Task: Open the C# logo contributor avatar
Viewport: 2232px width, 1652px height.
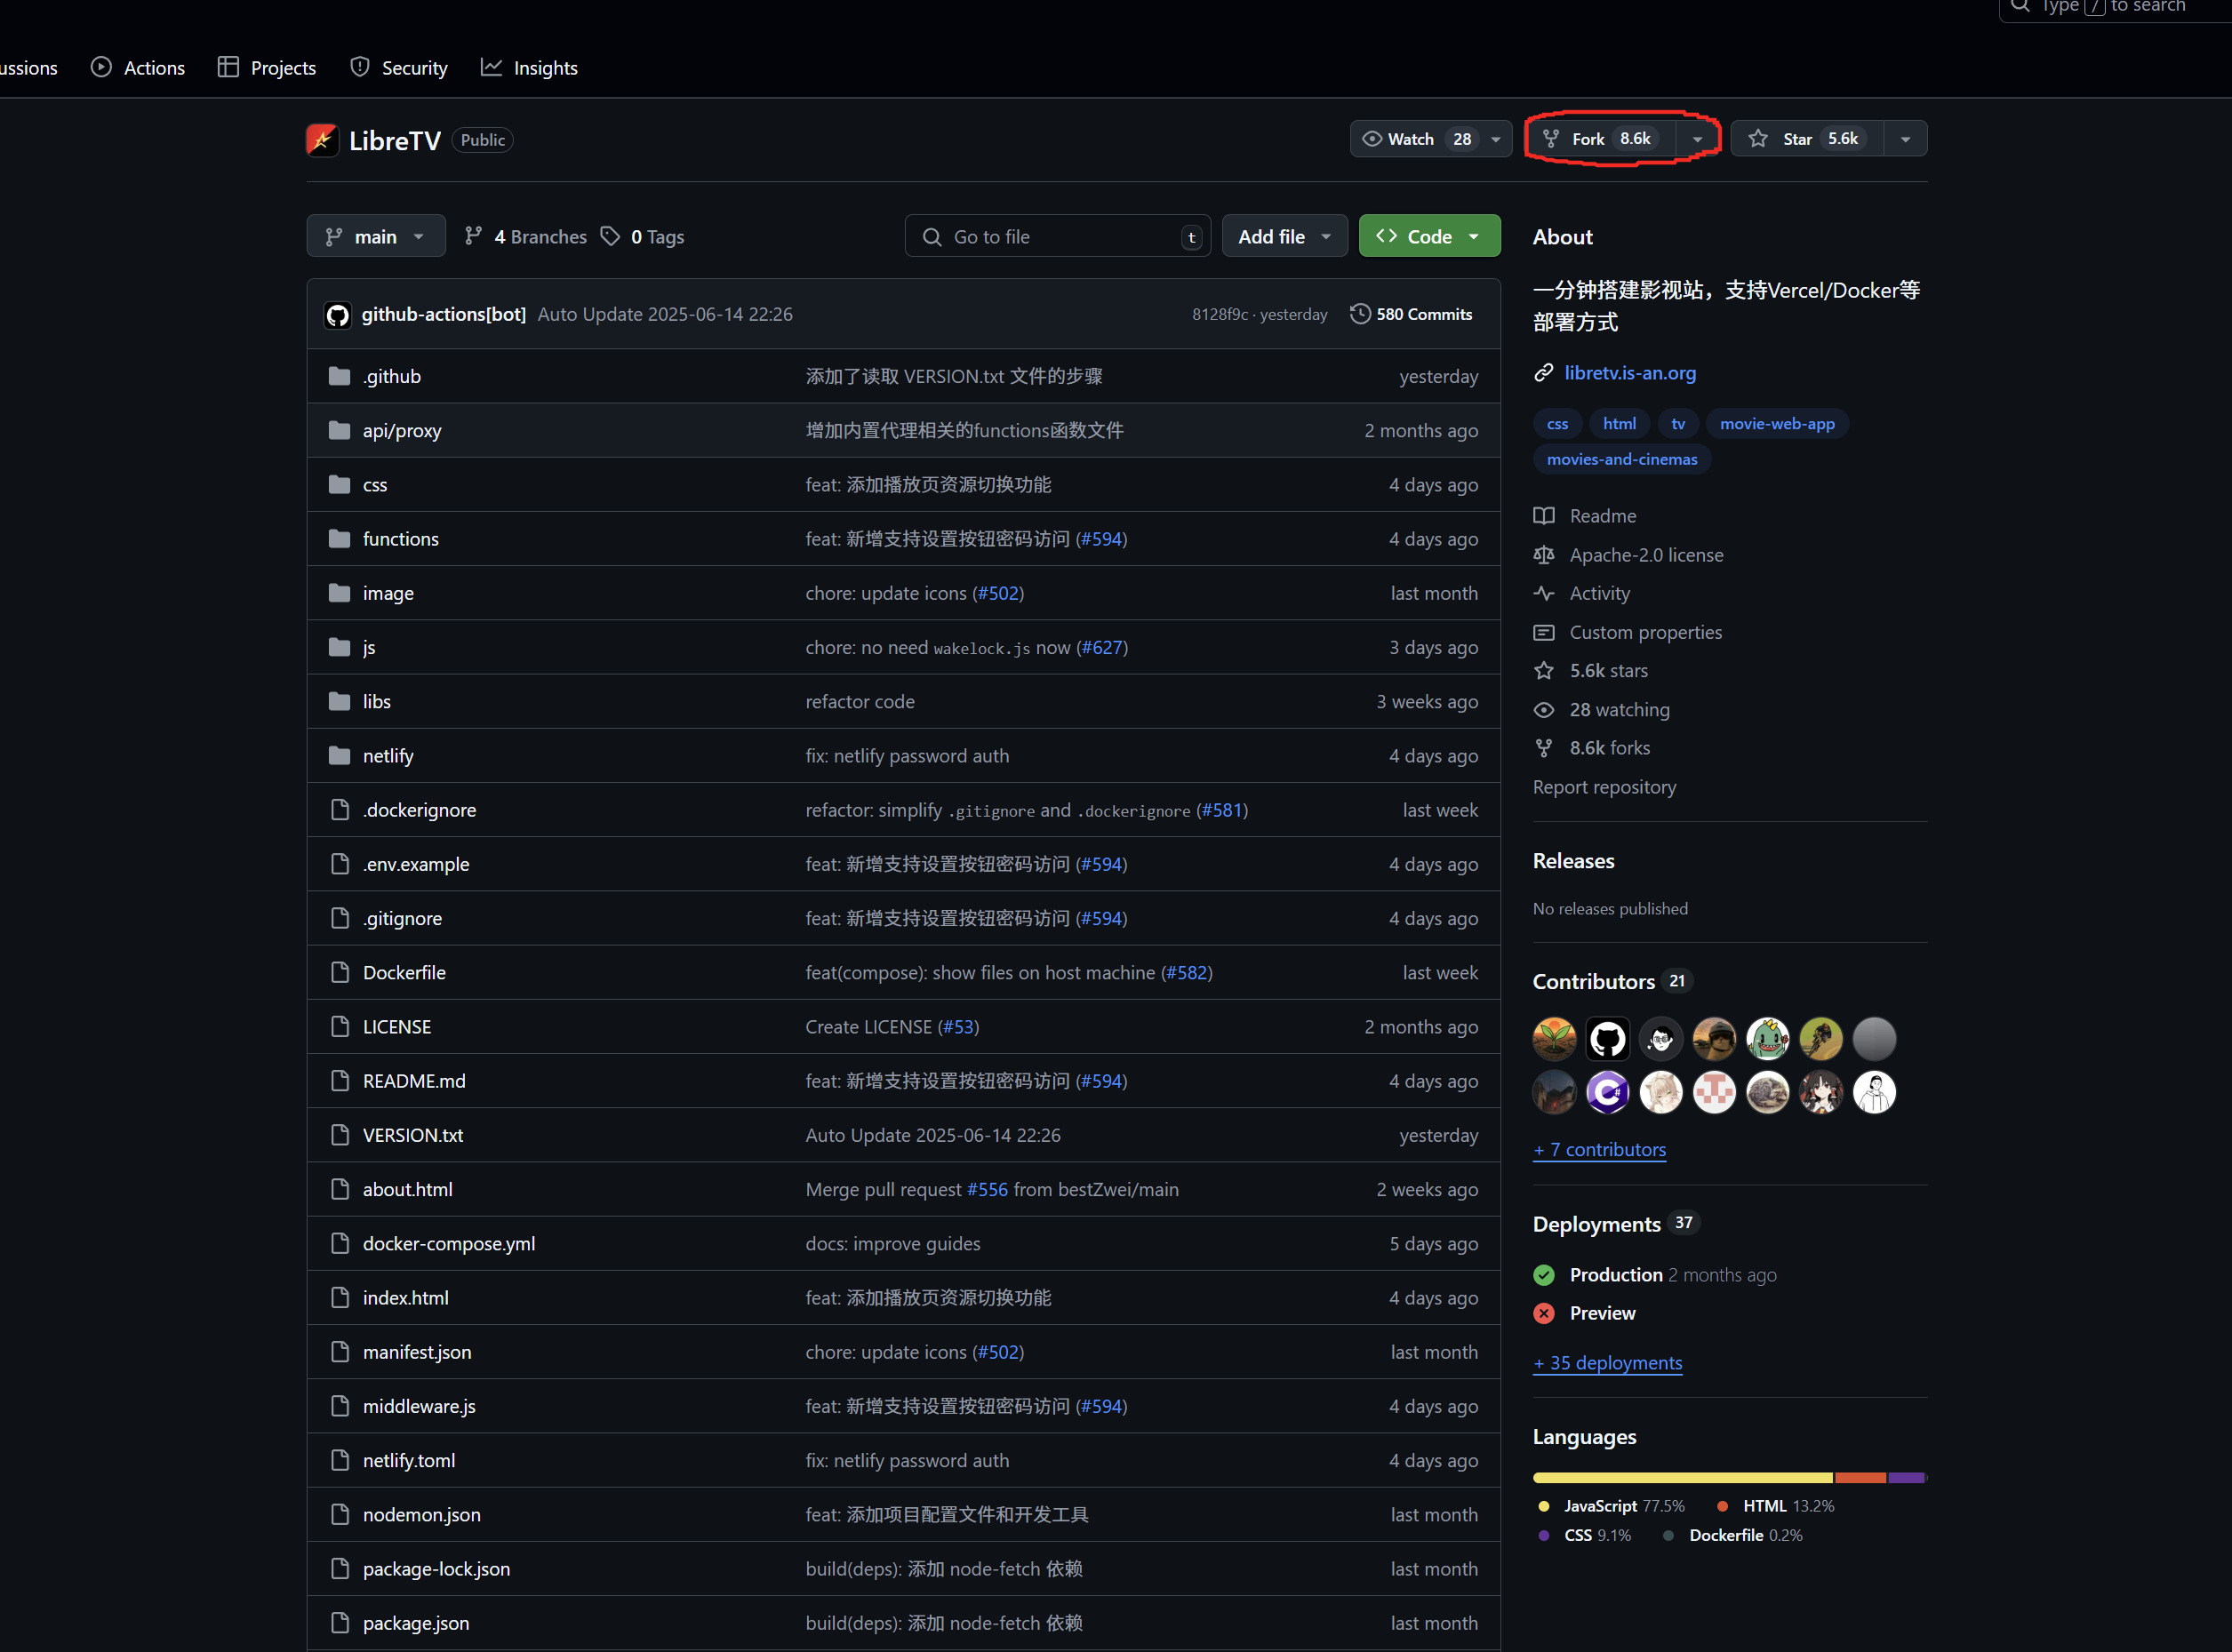Action: pos(1608,1092)
